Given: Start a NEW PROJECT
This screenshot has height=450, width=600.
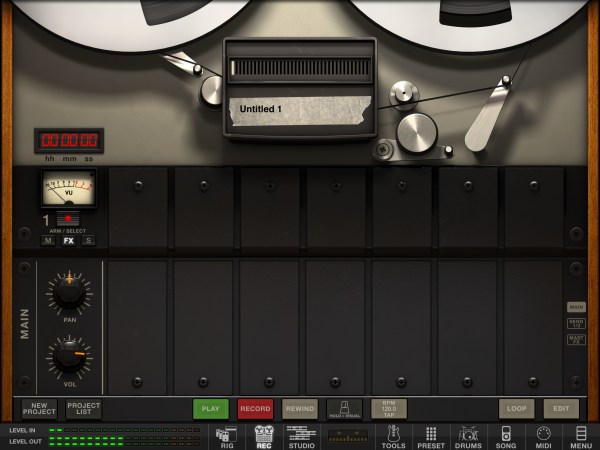Looking at the screenshot, I should point(39,409).
